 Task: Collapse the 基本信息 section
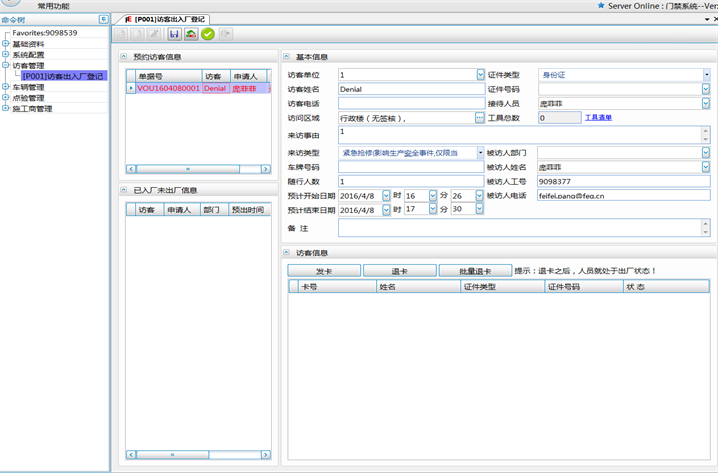point(286,57)
